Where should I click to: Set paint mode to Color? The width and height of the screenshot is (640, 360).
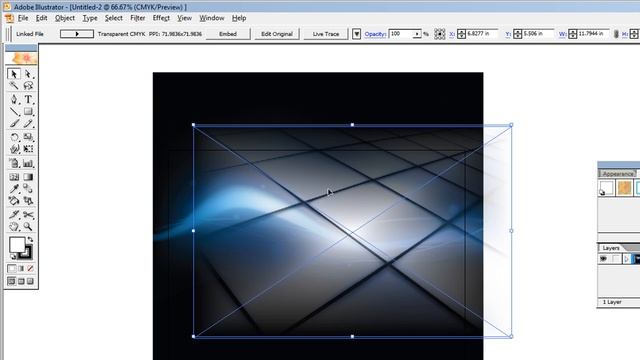point(12,269)
